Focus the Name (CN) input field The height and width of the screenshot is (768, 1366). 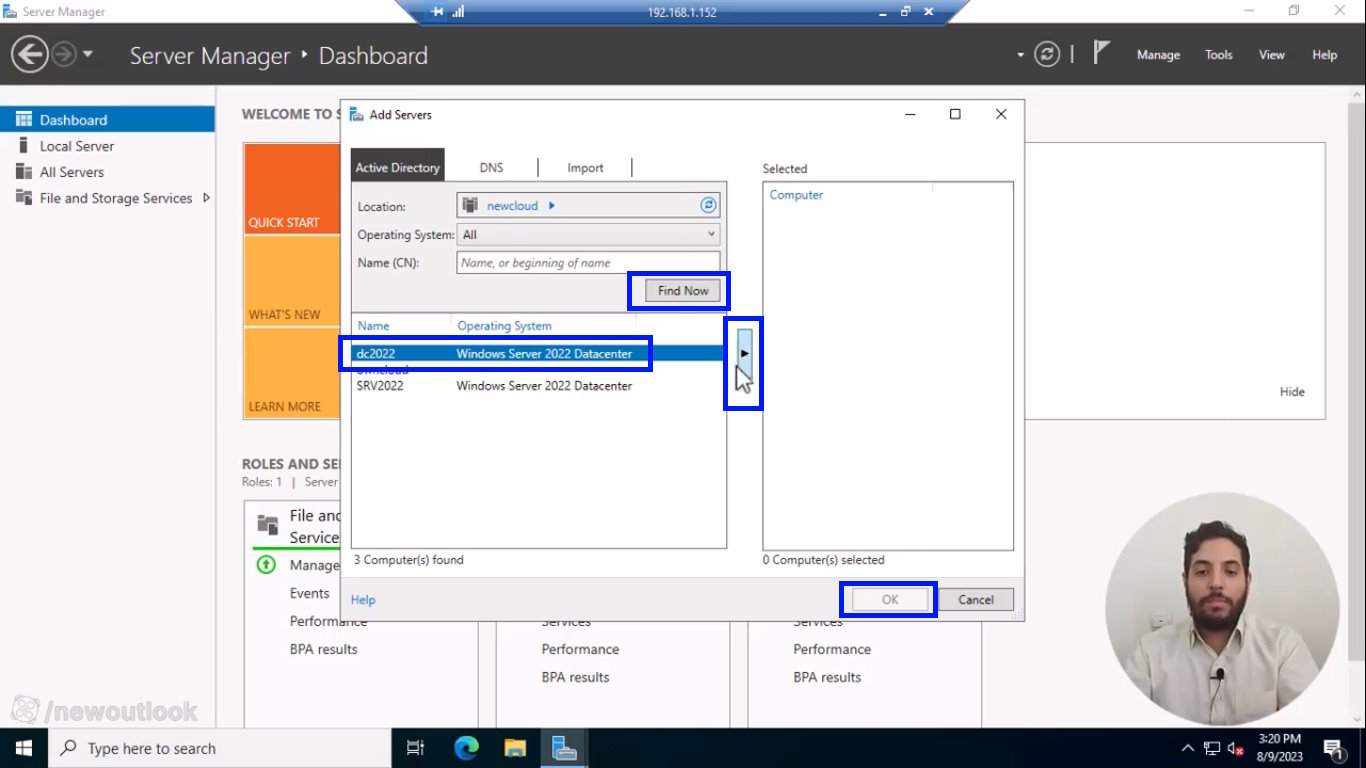point(588,262)
